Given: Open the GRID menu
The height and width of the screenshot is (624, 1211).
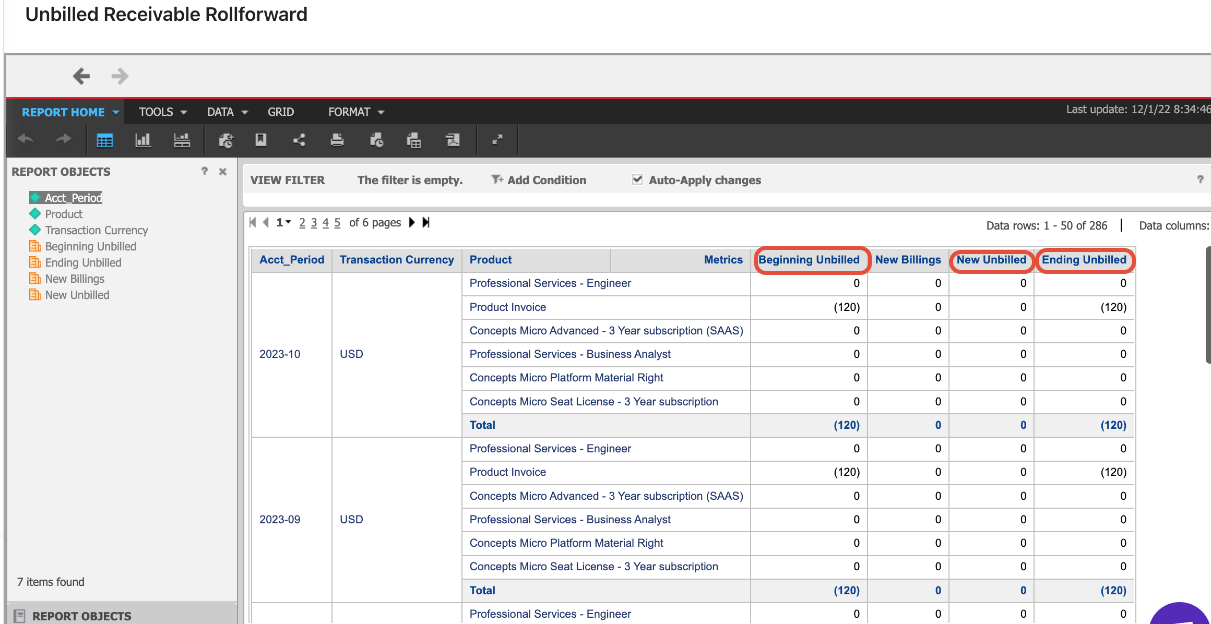Looking at the screenshot, I should pos(281,112).
